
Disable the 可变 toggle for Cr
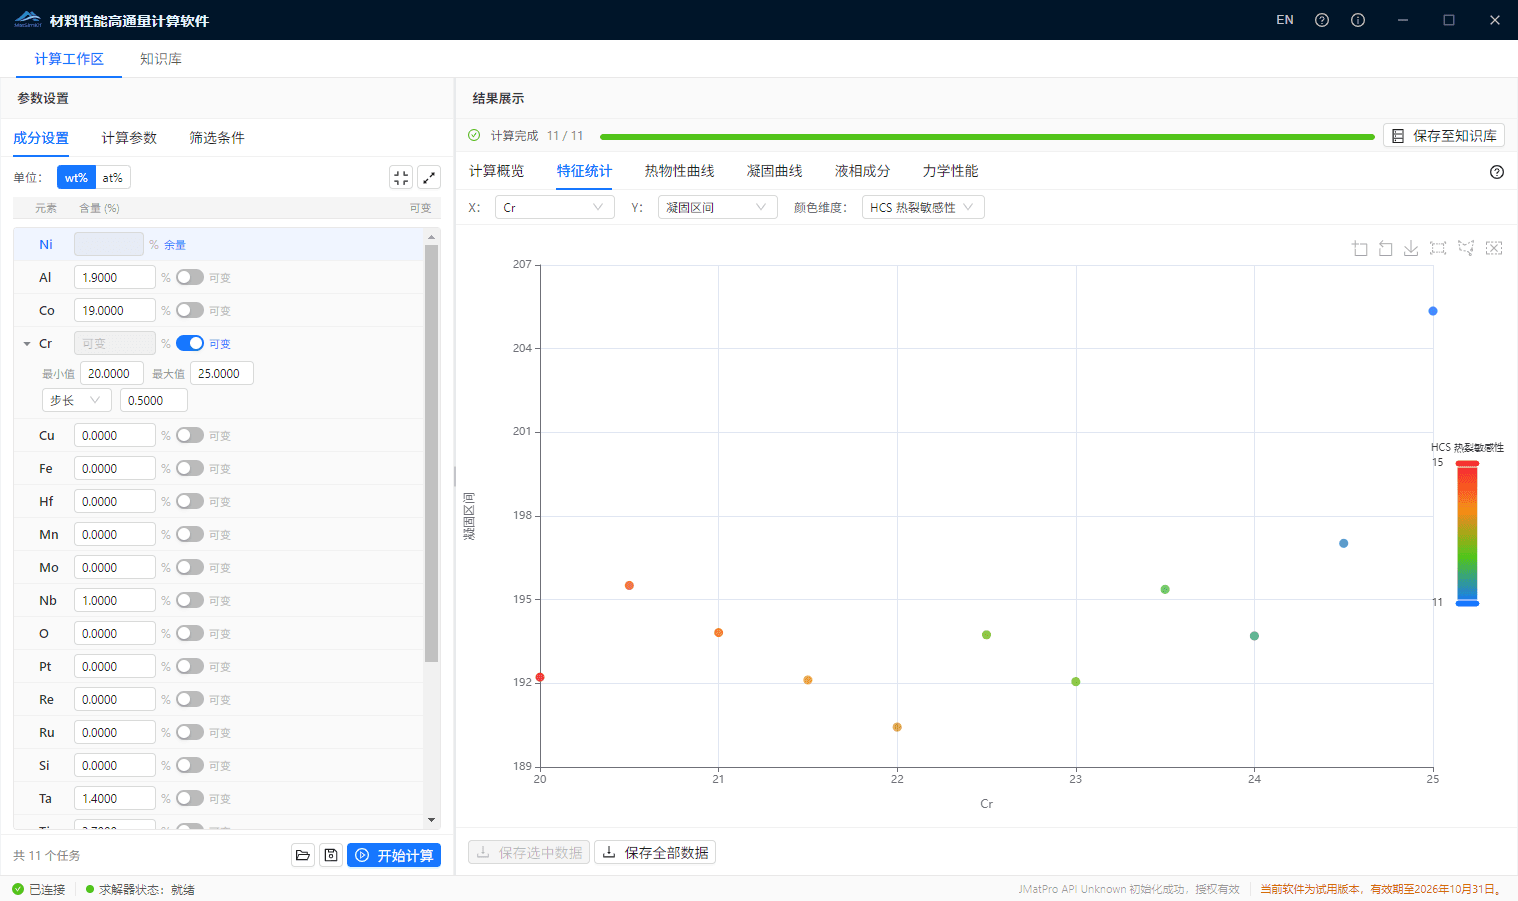[x=190, y=343]
